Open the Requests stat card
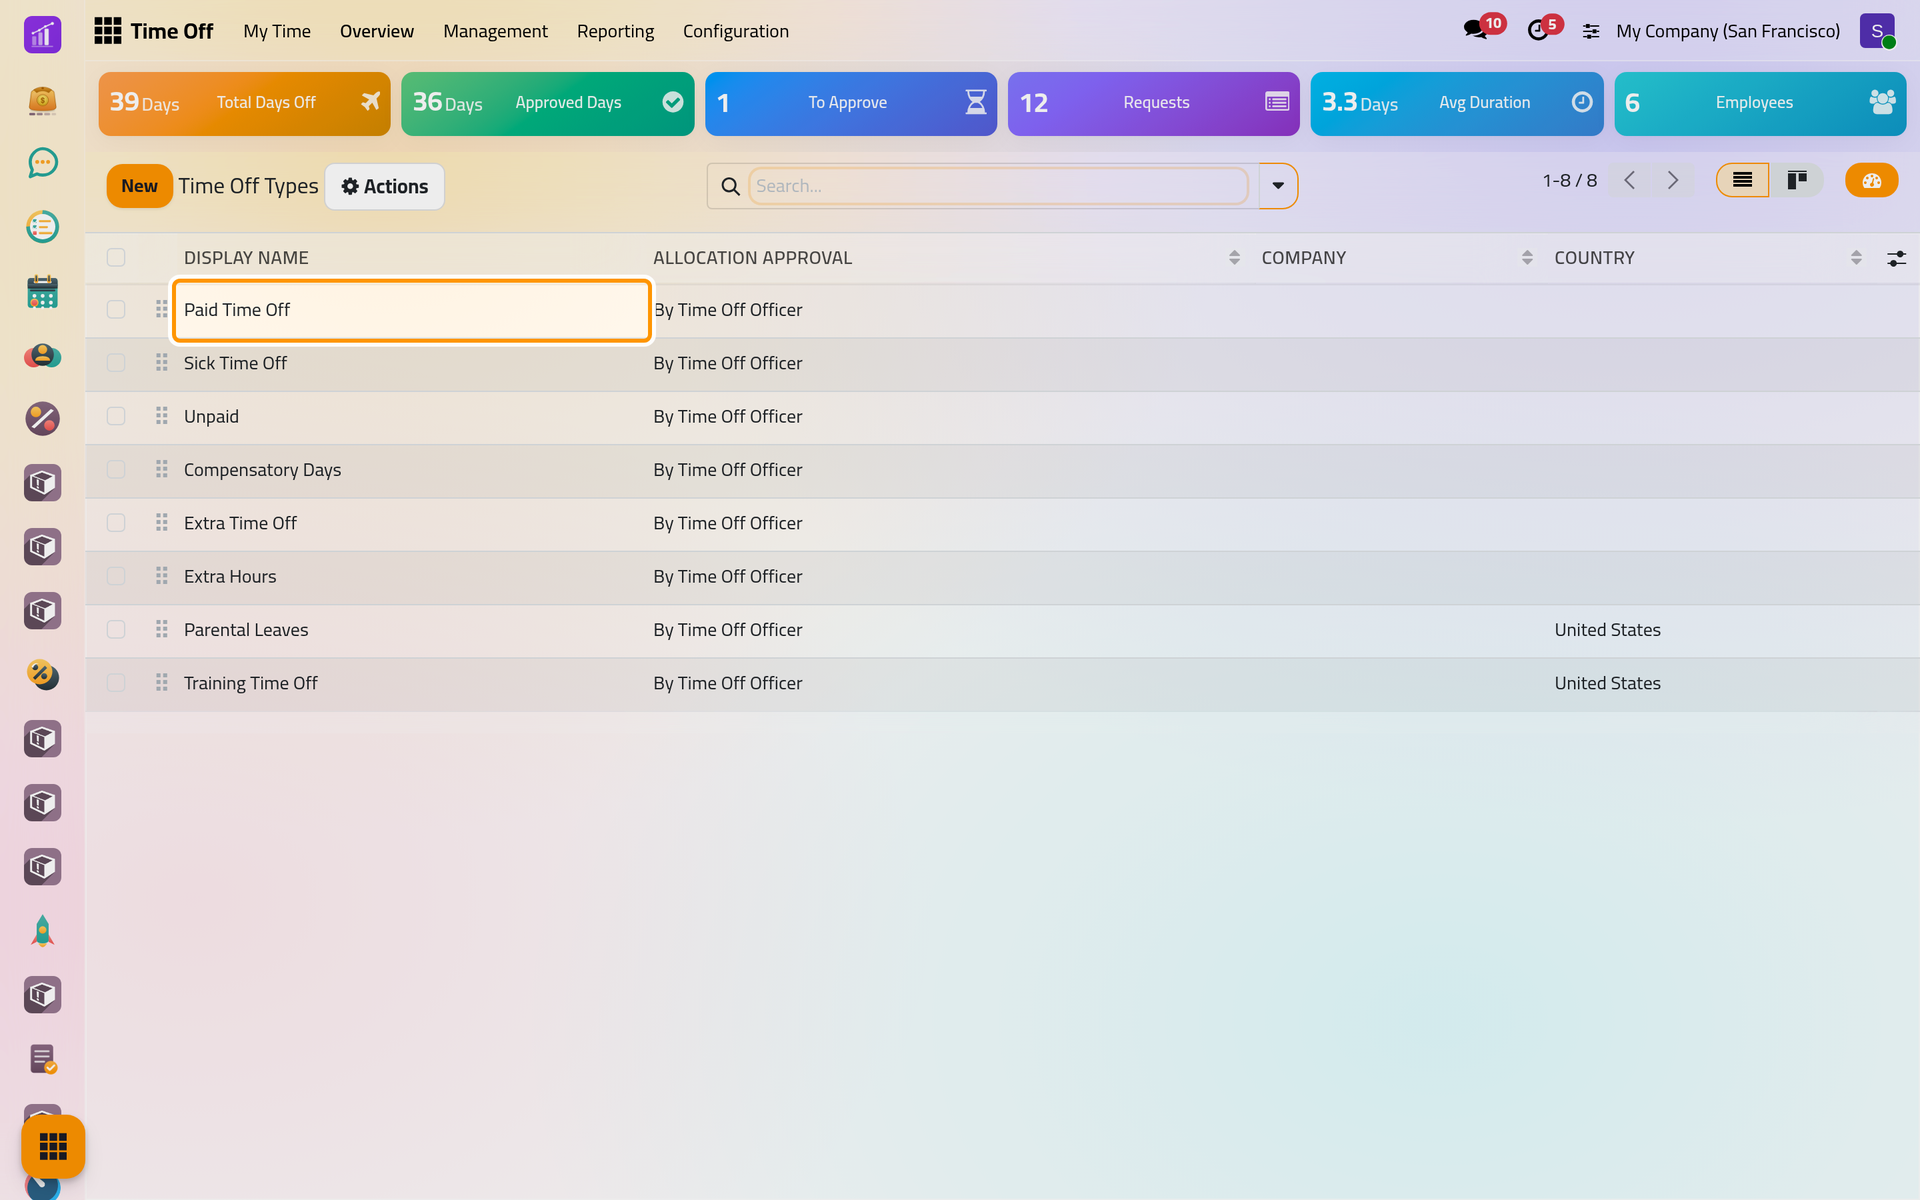This screenshot has width=1920, height=1200. 1154,103
